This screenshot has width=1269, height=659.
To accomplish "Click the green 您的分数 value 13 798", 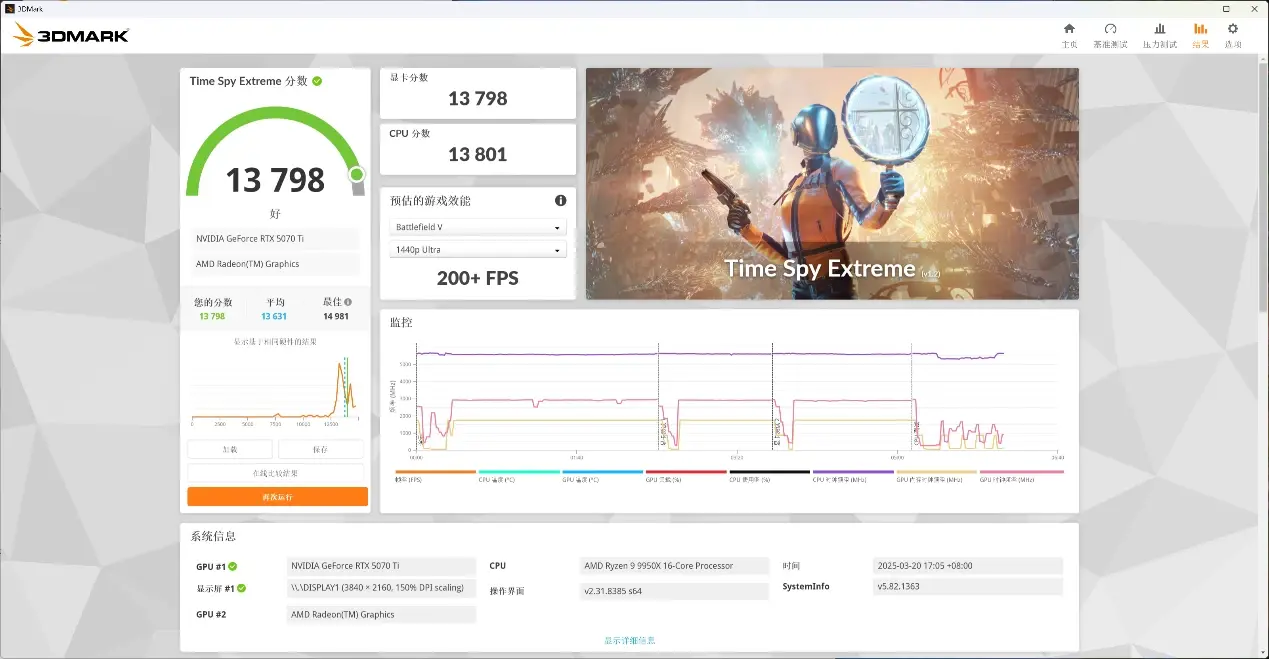I will coord(212,316).
